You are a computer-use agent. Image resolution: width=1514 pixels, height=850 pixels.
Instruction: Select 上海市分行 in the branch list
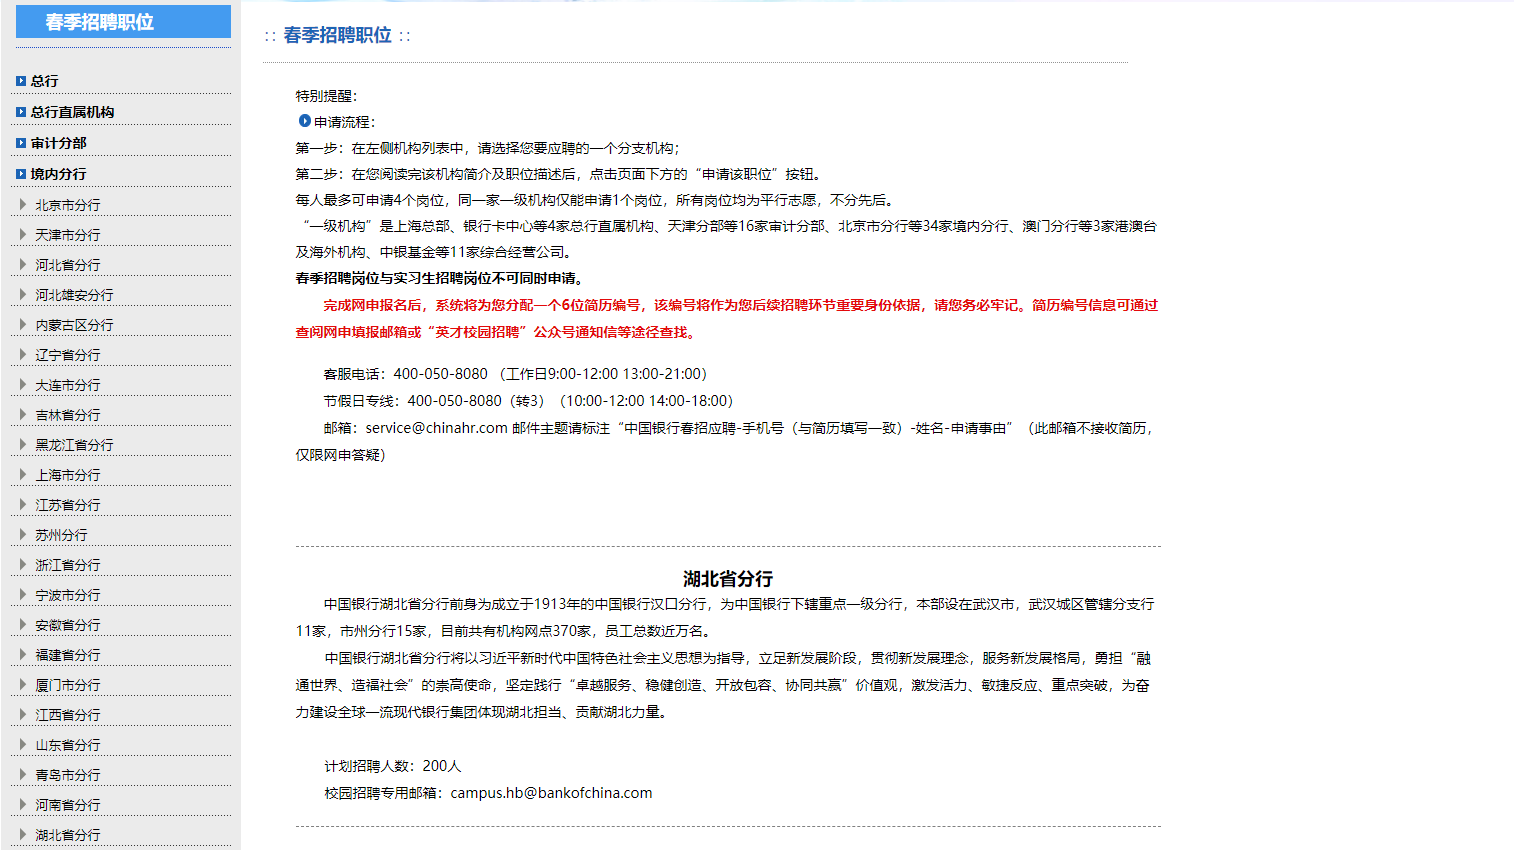[68, 475]
